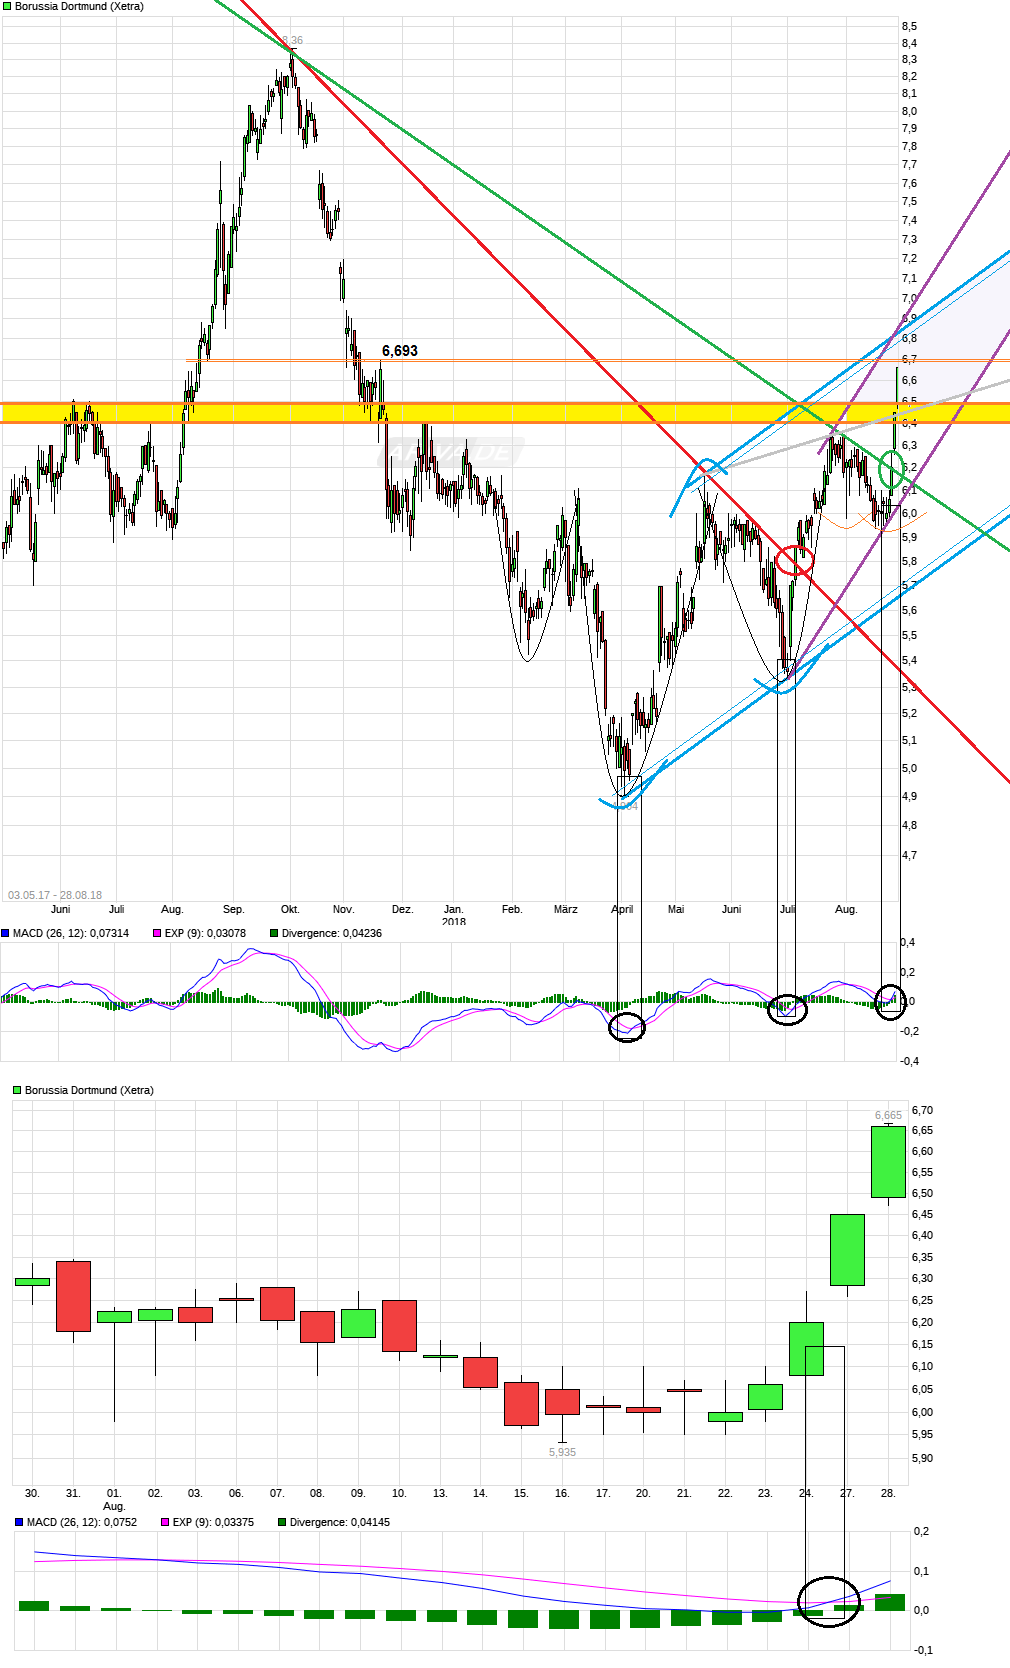Click the red candle for day 31.
Screen dimensions: 1010x1668
tap(73, 1296)
